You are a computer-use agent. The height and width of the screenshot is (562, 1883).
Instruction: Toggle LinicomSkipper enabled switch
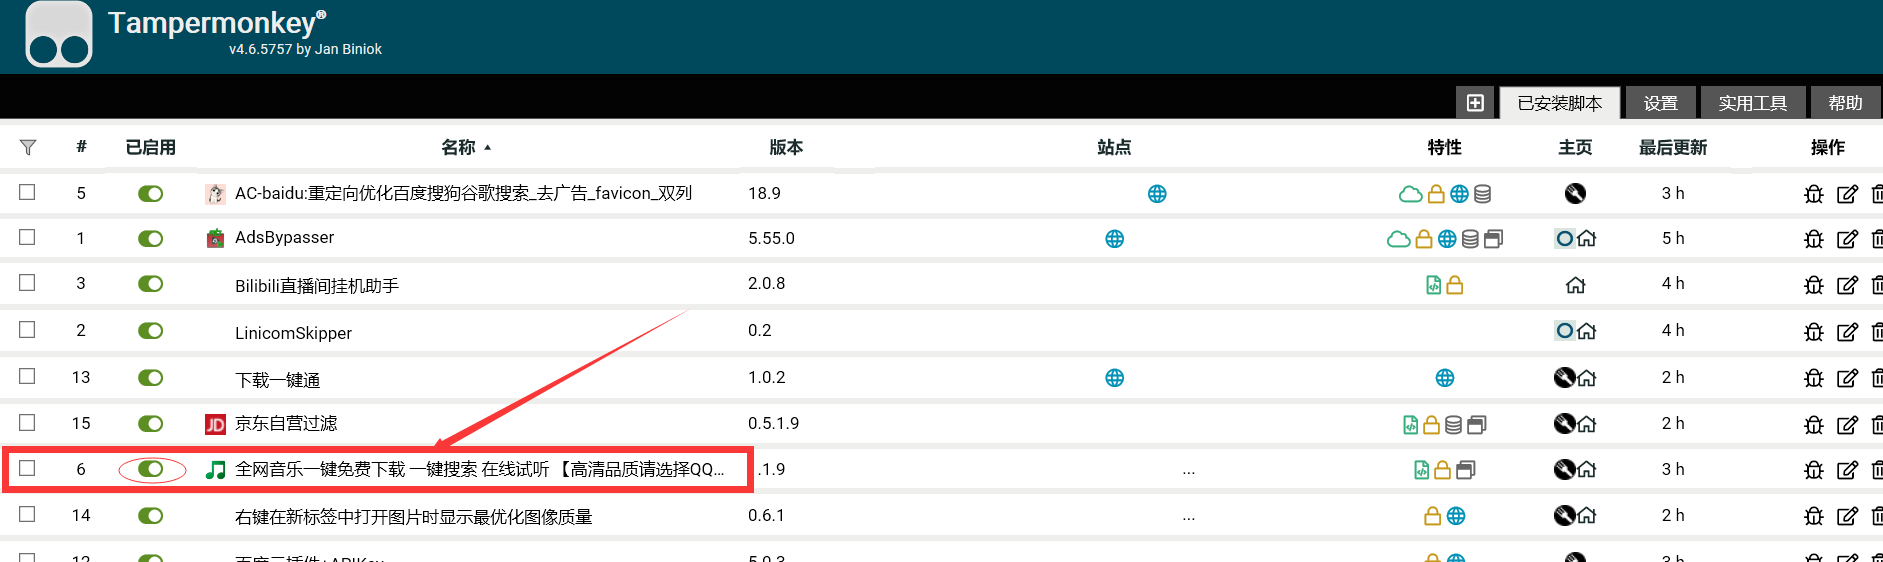pyautogui.click(x=151, y=330)
